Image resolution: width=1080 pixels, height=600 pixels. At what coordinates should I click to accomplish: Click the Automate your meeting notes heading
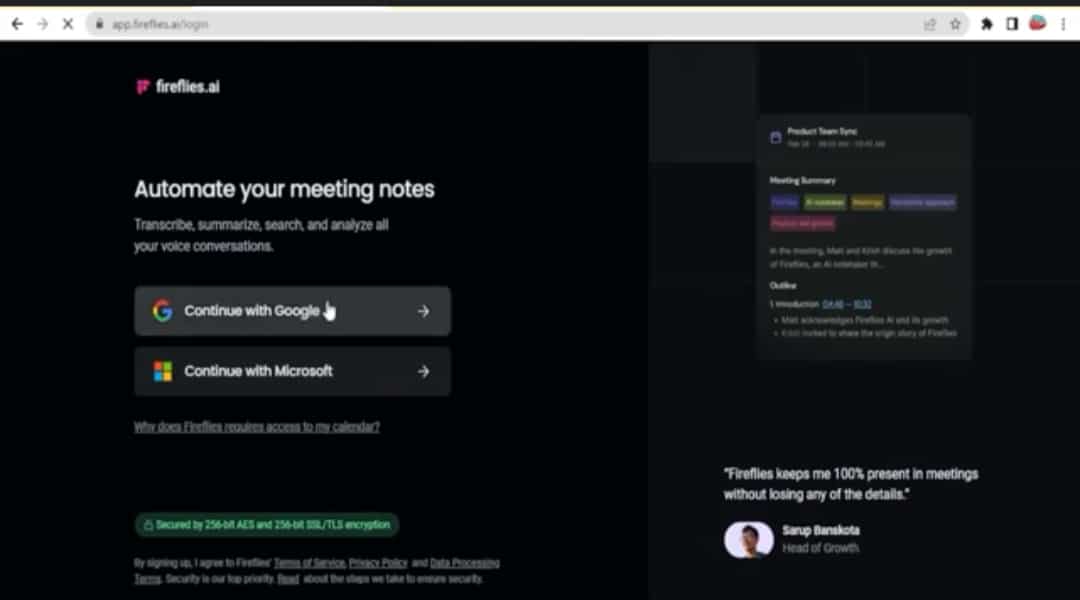tap(284, 189)
